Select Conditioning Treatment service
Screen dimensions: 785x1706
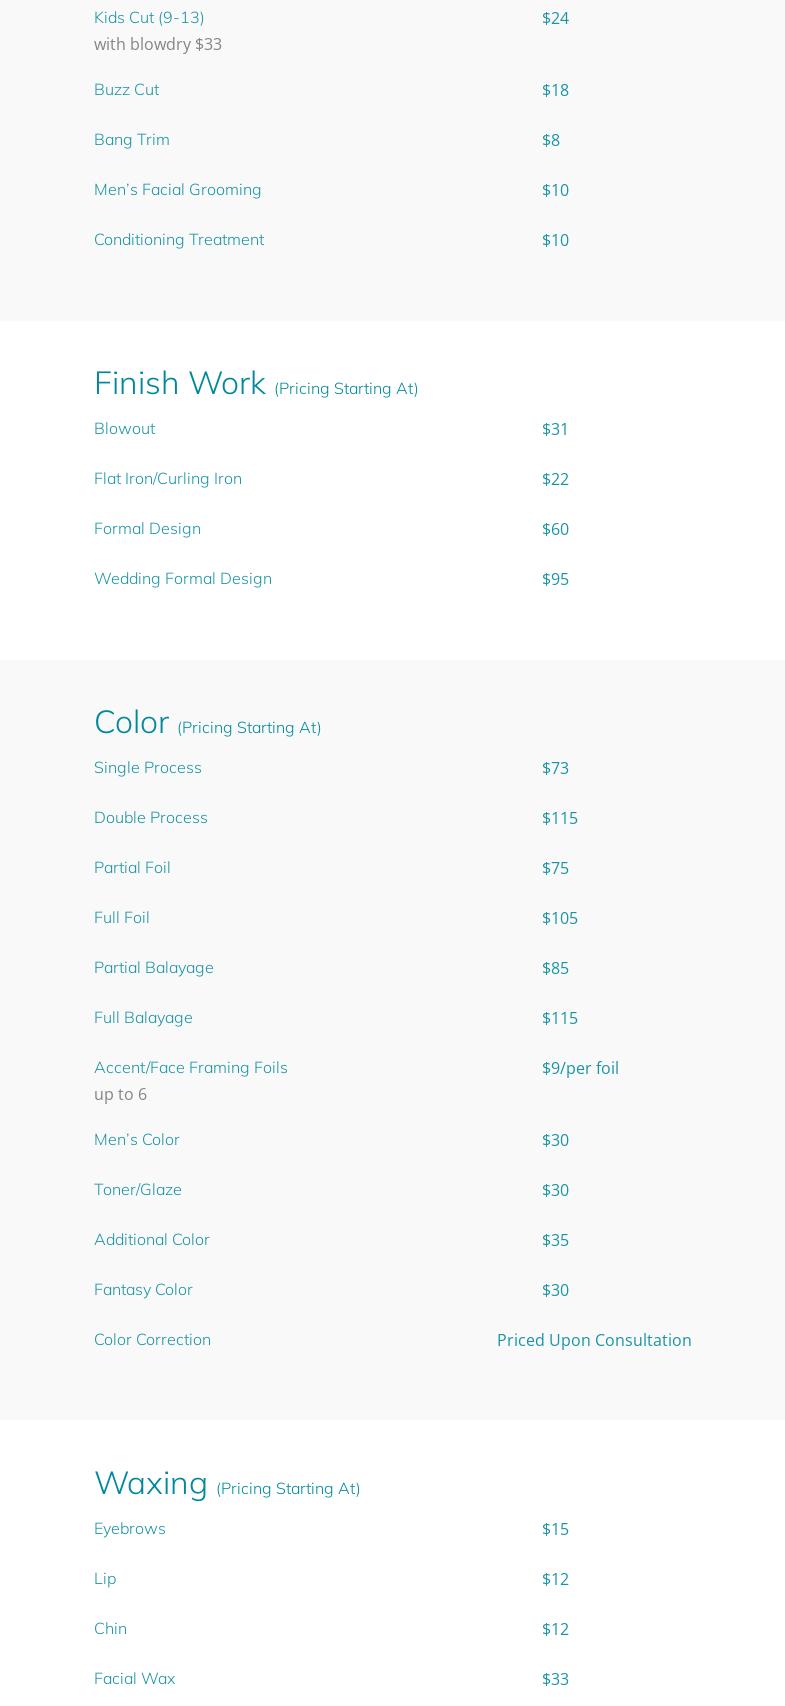coord(179,239)
